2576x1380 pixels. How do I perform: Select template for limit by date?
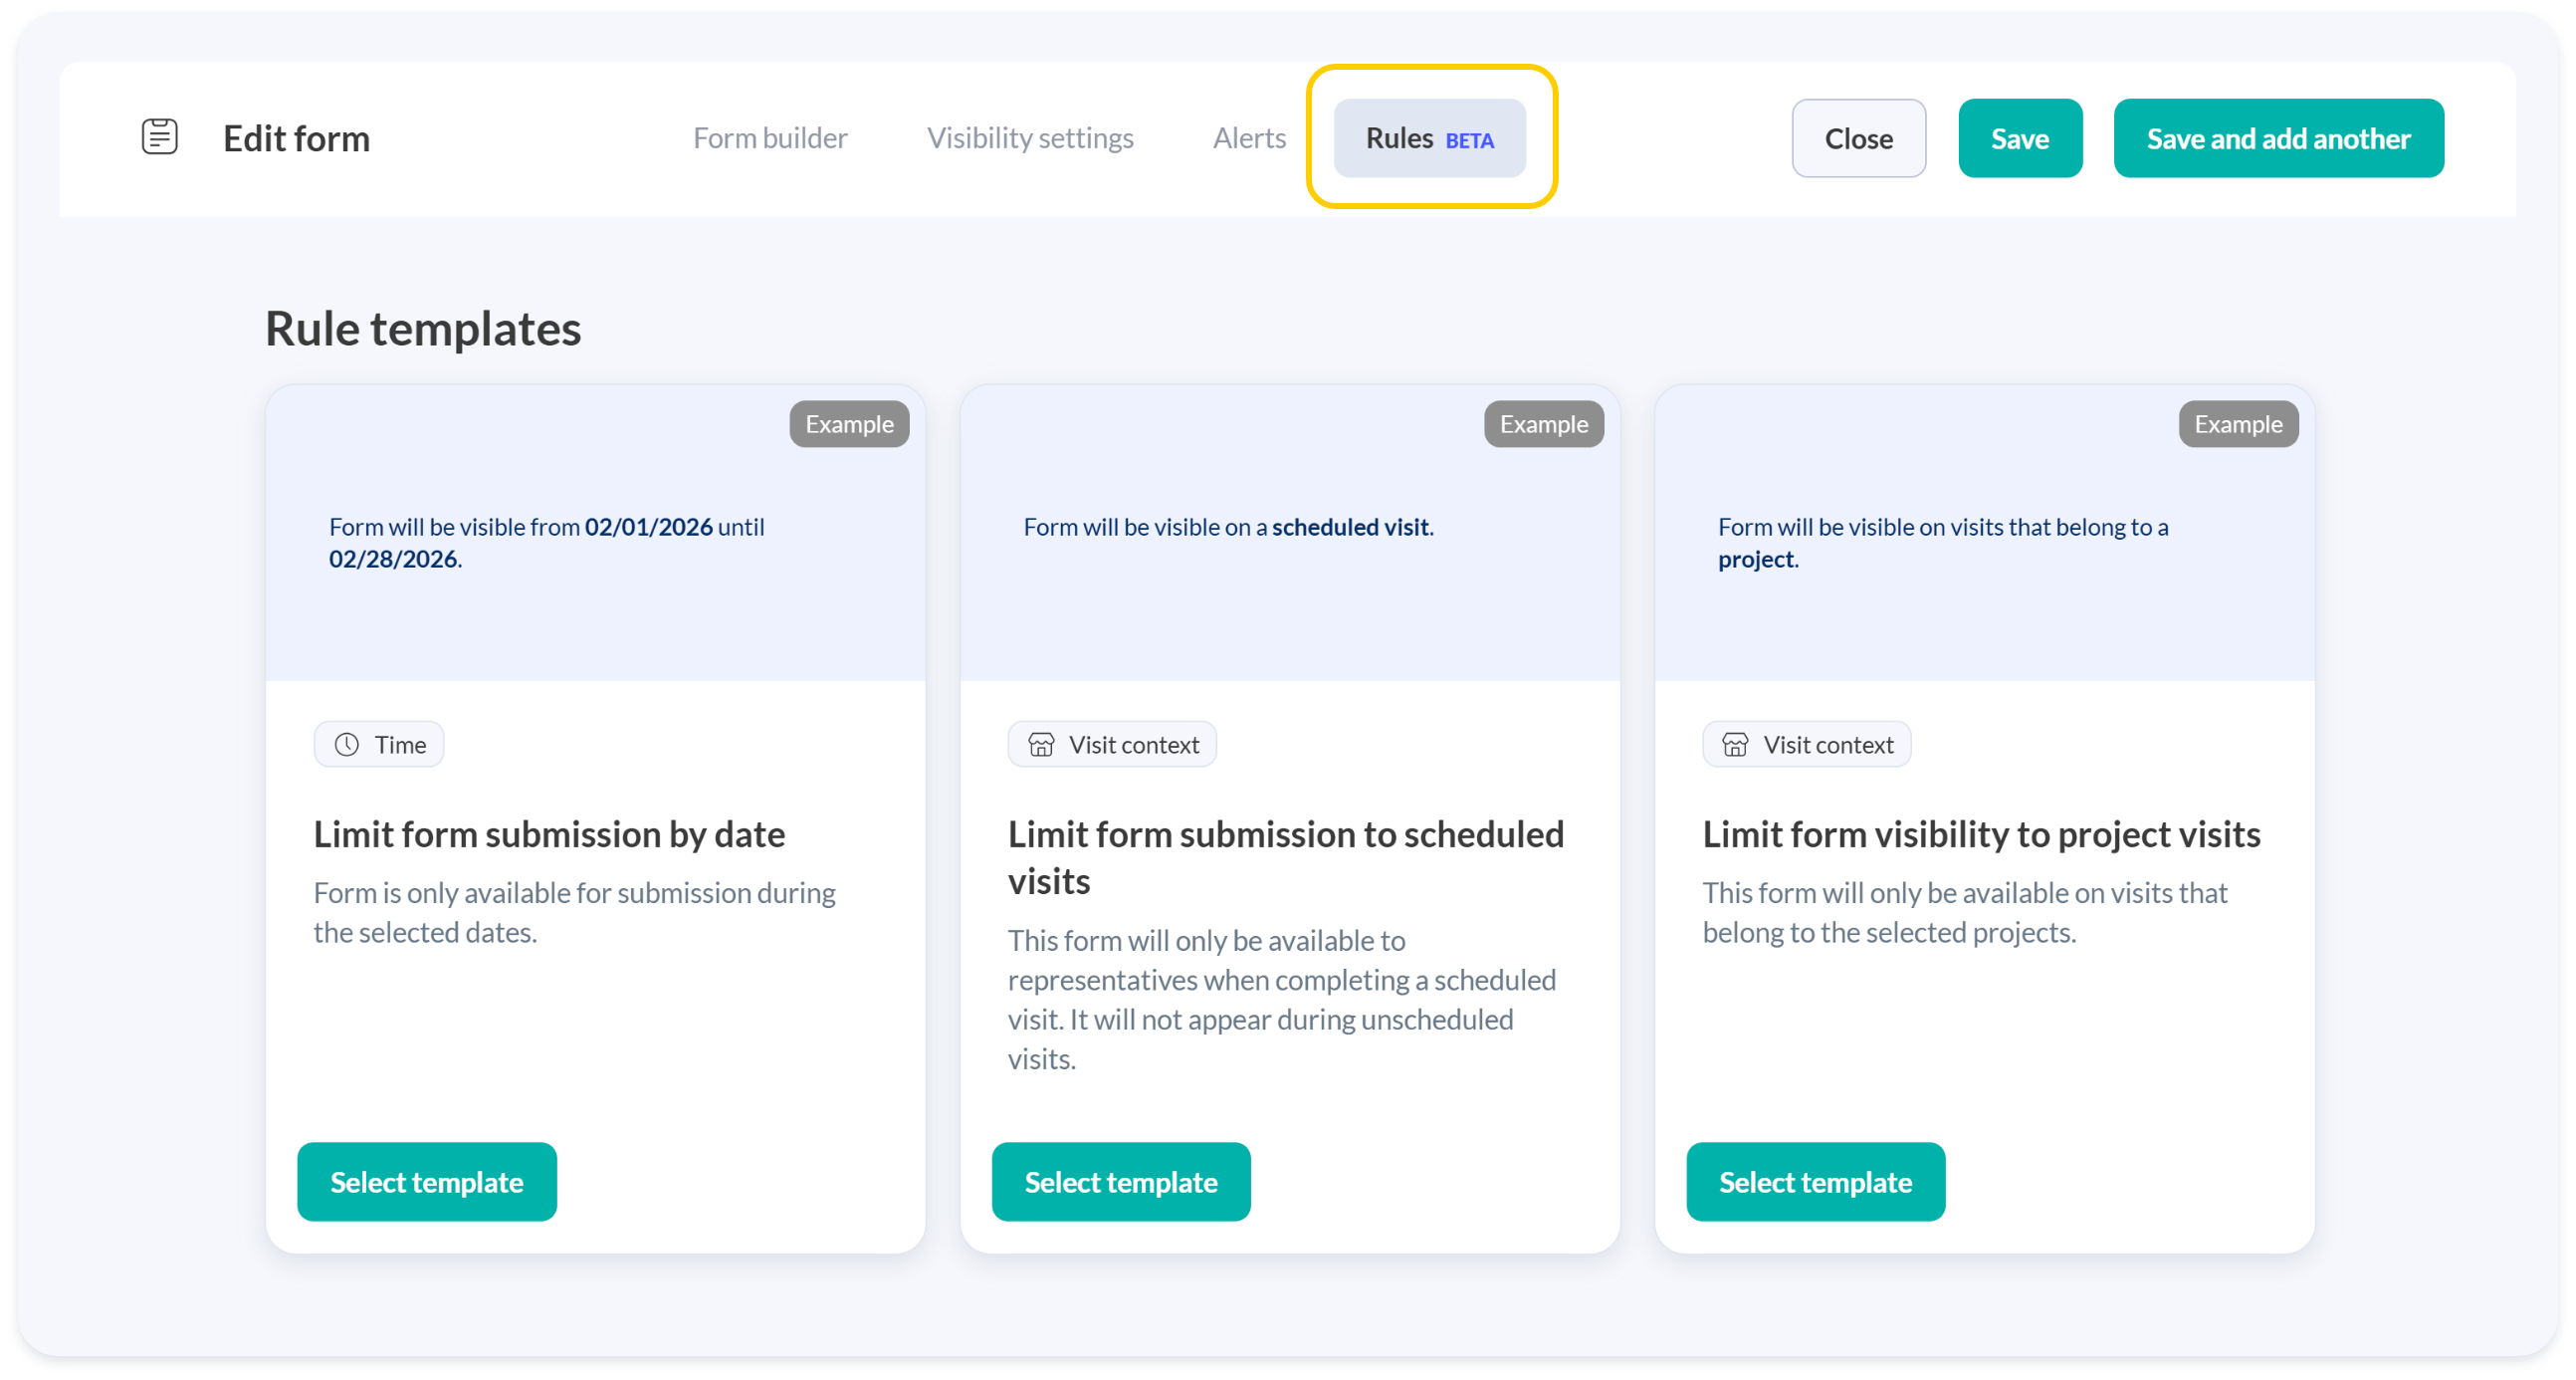pyautogui.click(x=426, y=1181)
